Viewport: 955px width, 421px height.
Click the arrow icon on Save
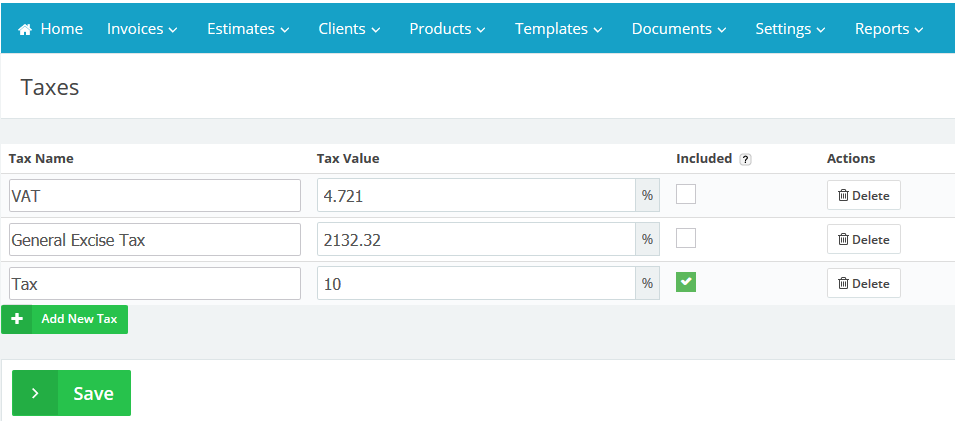click(x=35, y=393)
